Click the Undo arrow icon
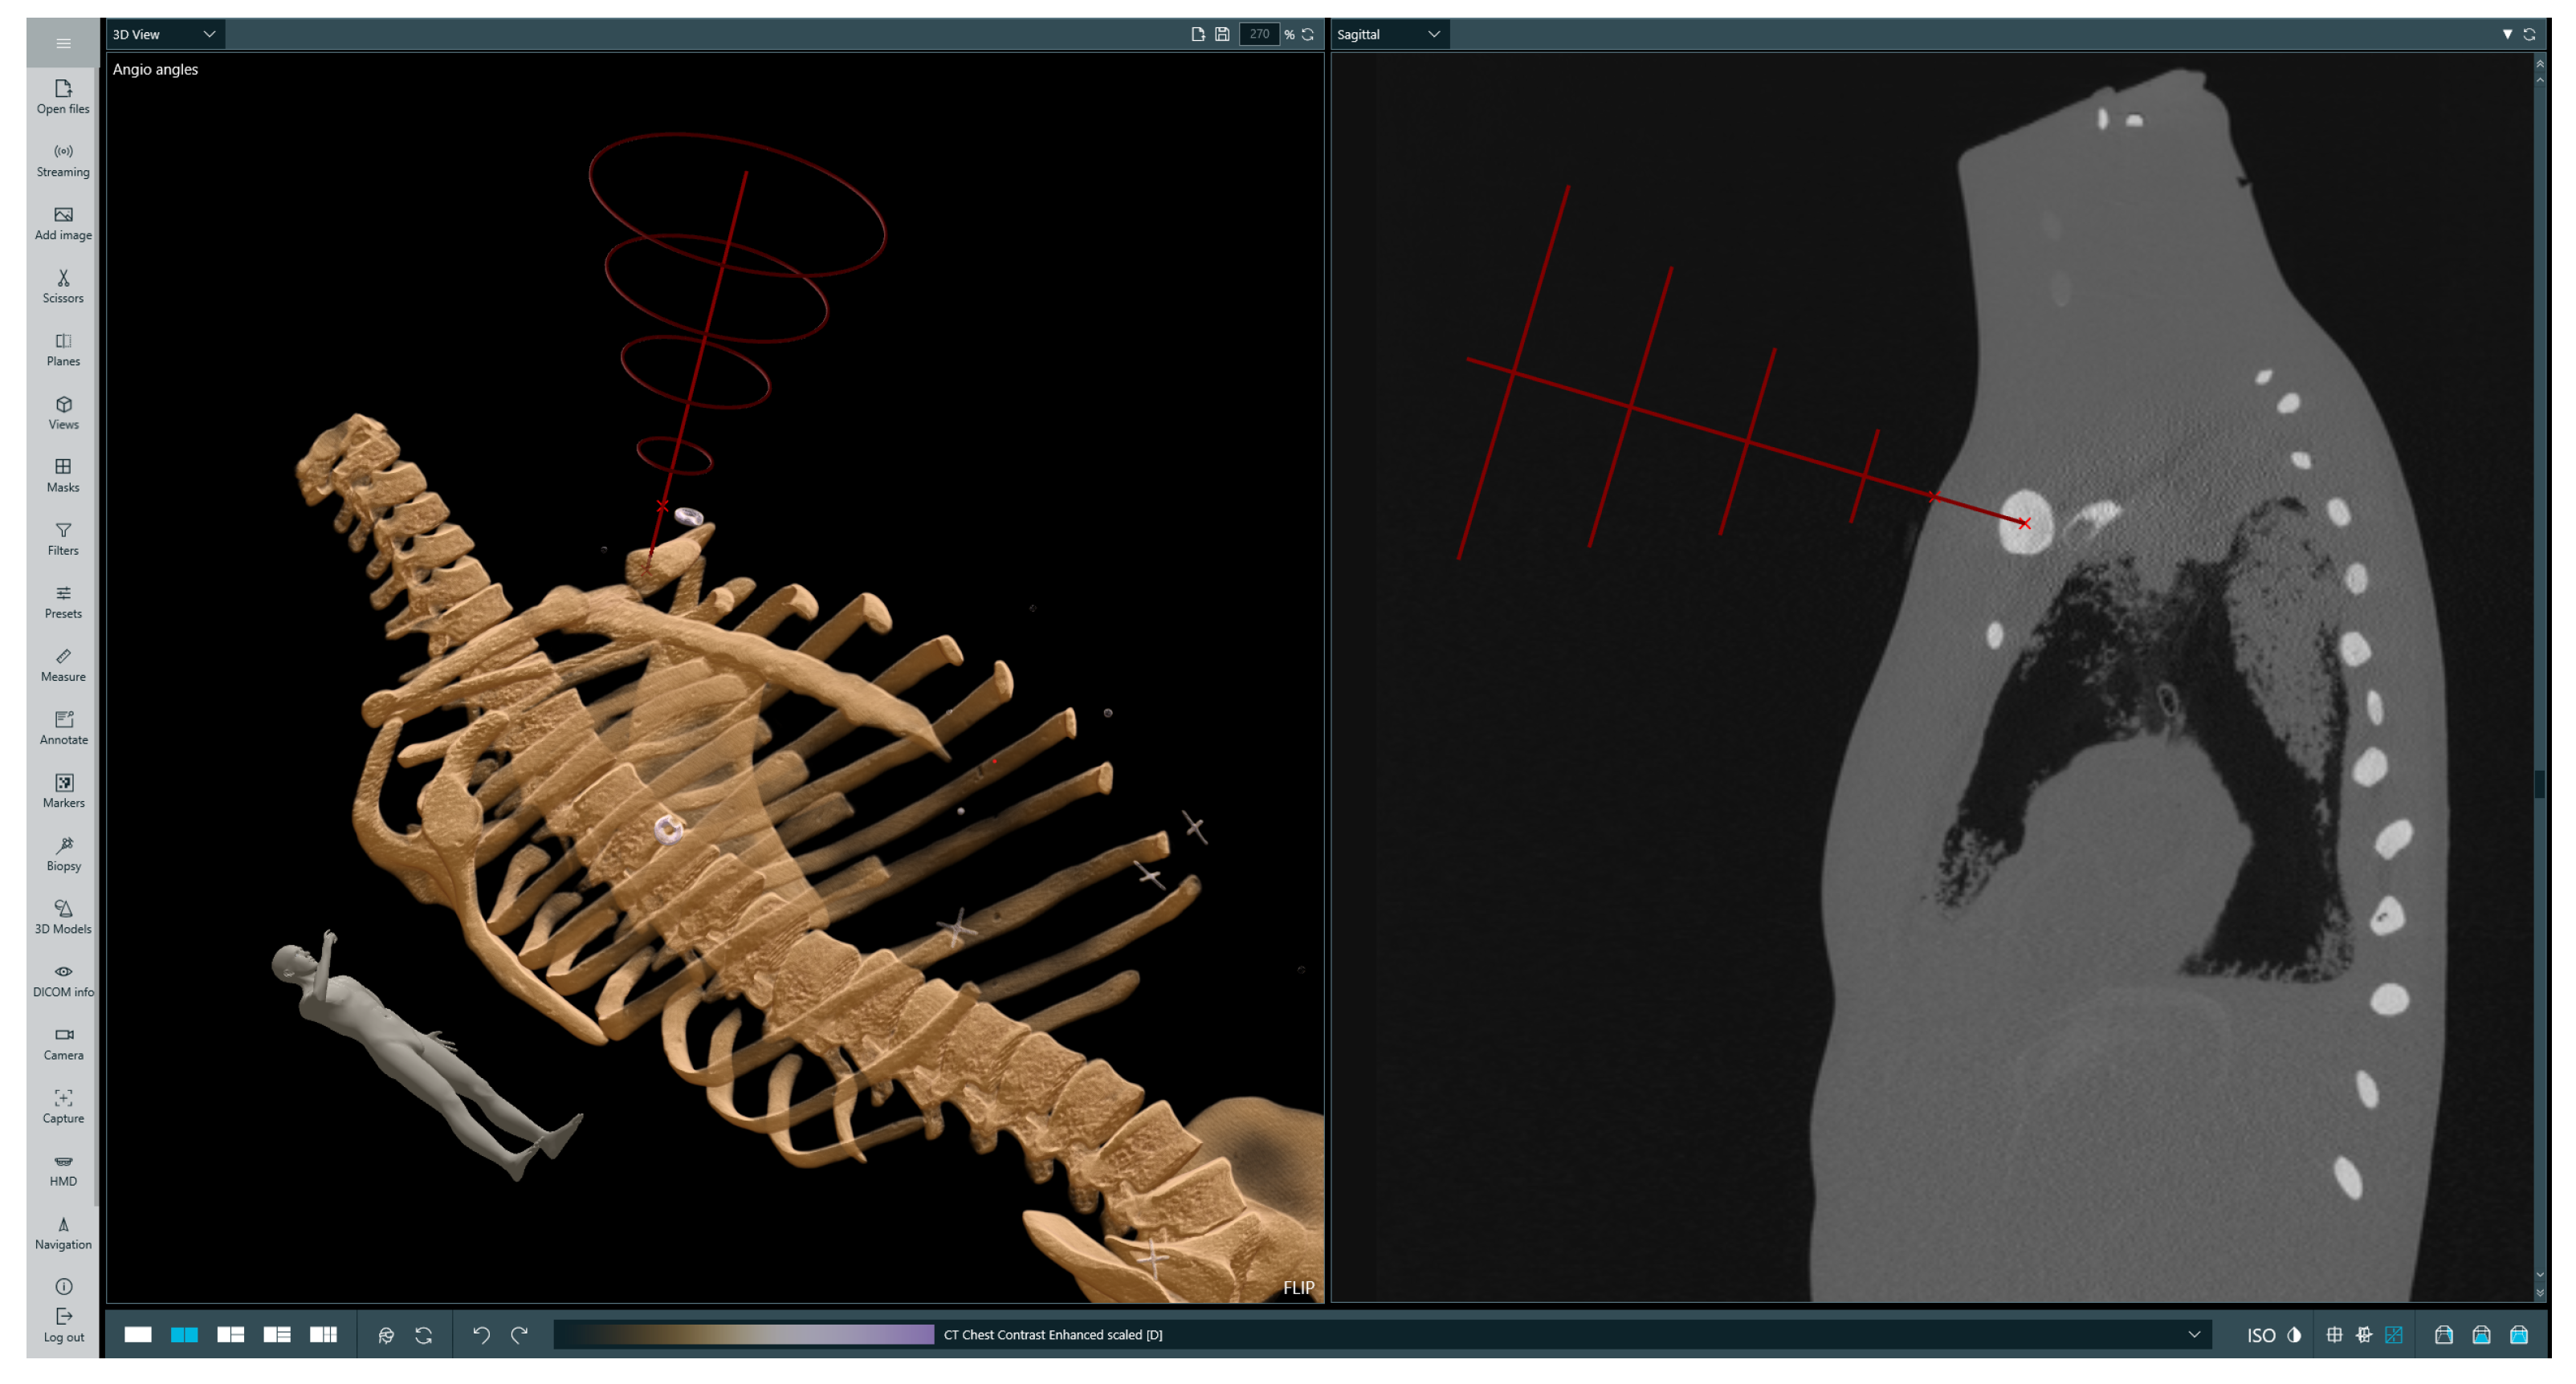The height and width of the screenshot is (1384, 2576). 481,1334
